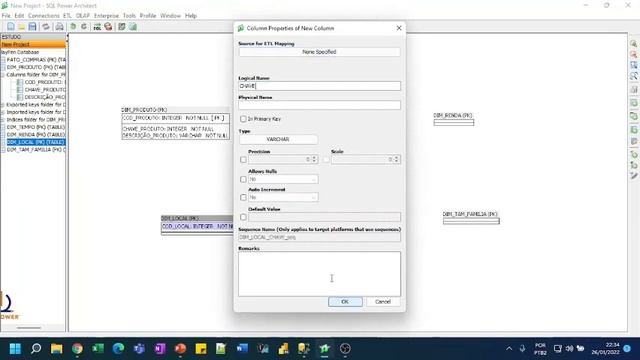
Task: Enable the Auto Increment checkbox
Action: coord(243,198)
